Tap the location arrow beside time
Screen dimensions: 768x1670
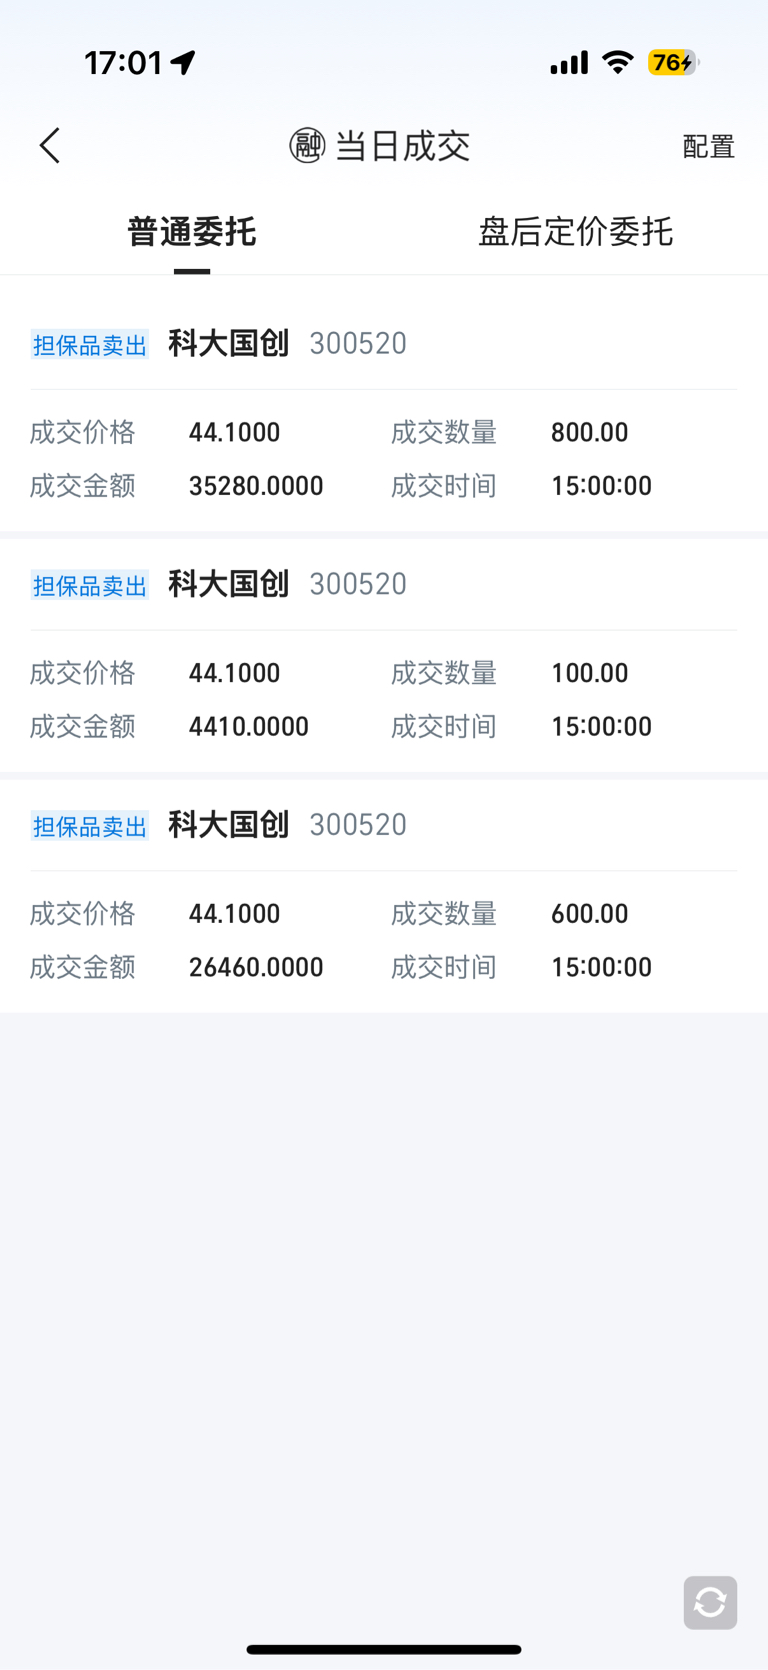[x=183, y=63]
